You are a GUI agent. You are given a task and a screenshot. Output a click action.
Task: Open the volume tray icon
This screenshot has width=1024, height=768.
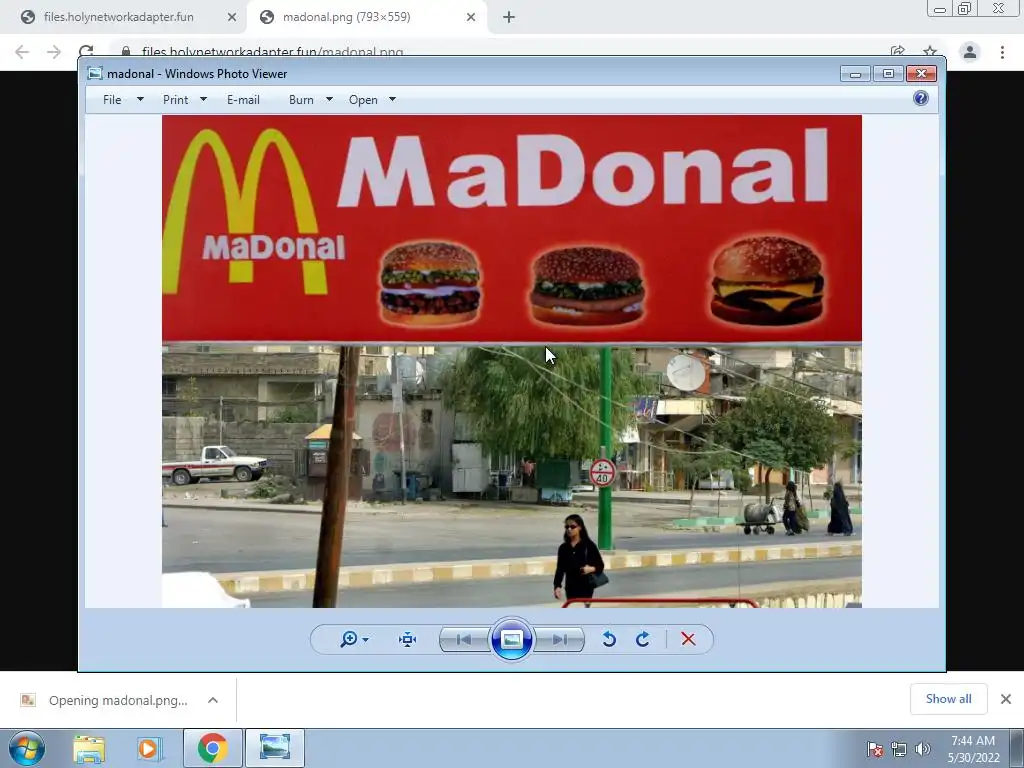[x=922, y=749]
